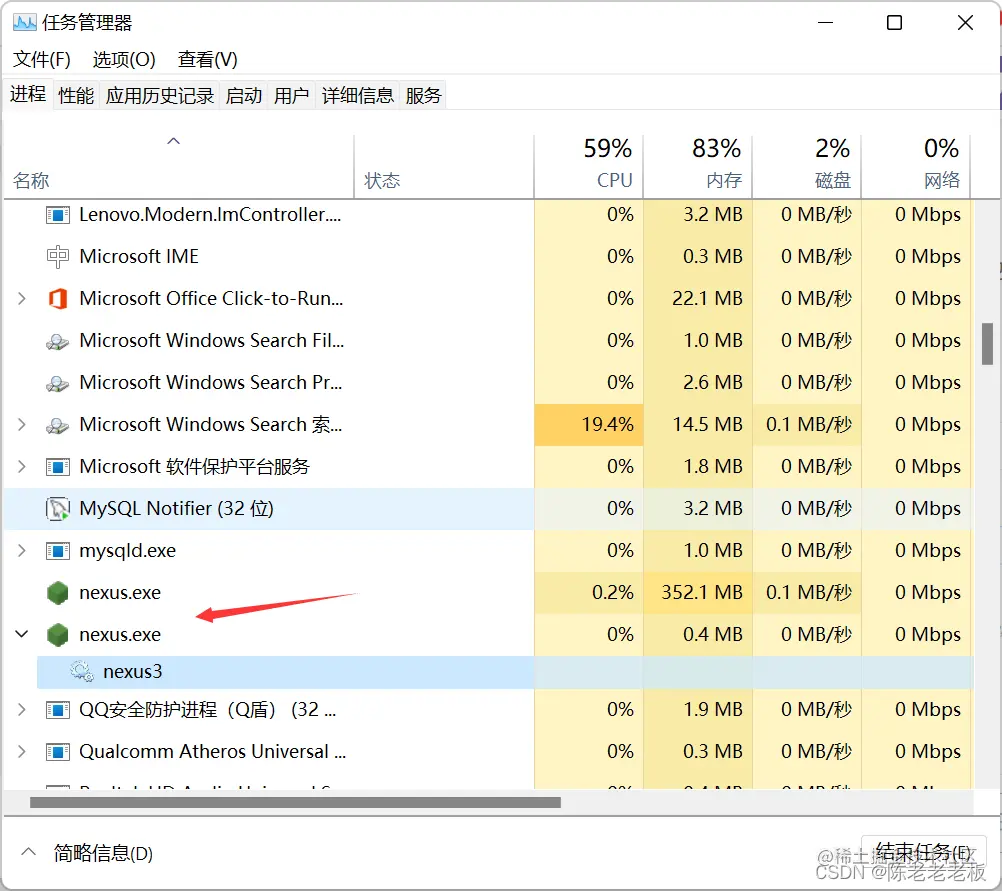Sort by the 名称 column header

click(178, 167)
